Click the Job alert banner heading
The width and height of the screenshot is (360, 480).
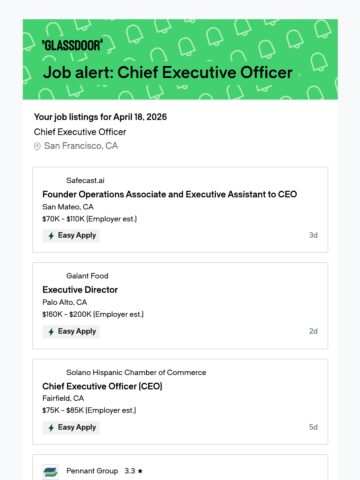tap(168, 73)
